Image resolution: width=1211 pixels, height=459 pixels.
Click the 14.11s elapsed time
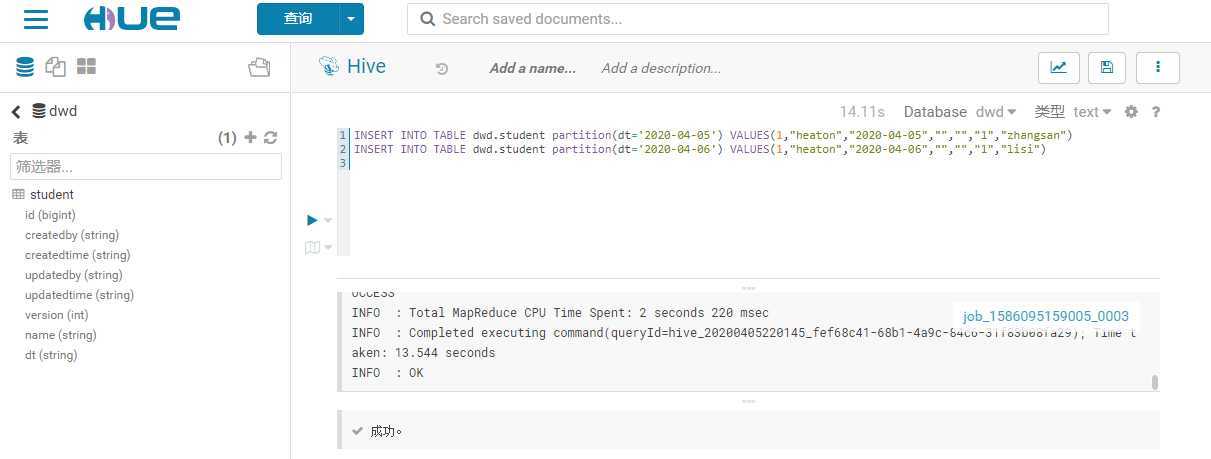point(862,112)
